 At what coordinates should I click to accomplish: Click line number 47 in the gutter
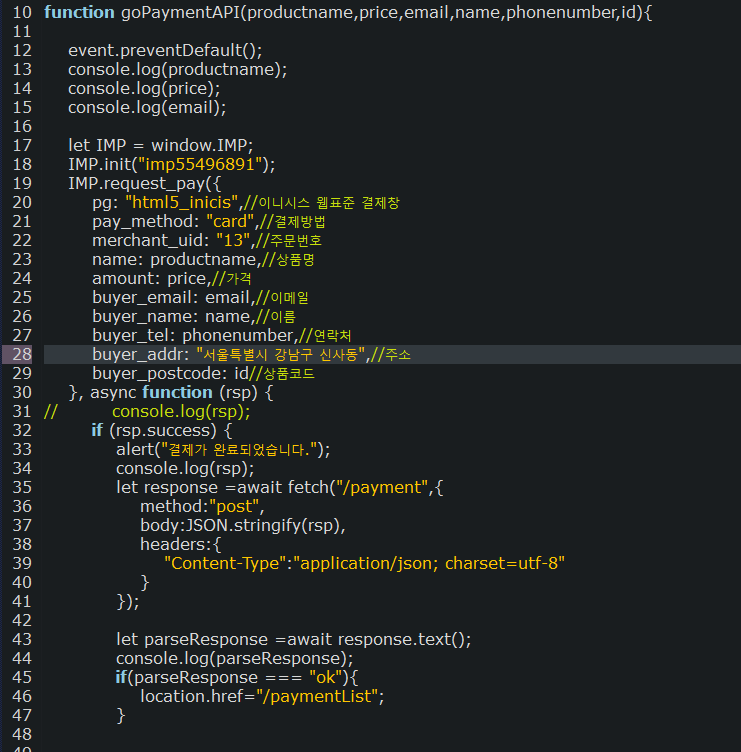(22, 715)
